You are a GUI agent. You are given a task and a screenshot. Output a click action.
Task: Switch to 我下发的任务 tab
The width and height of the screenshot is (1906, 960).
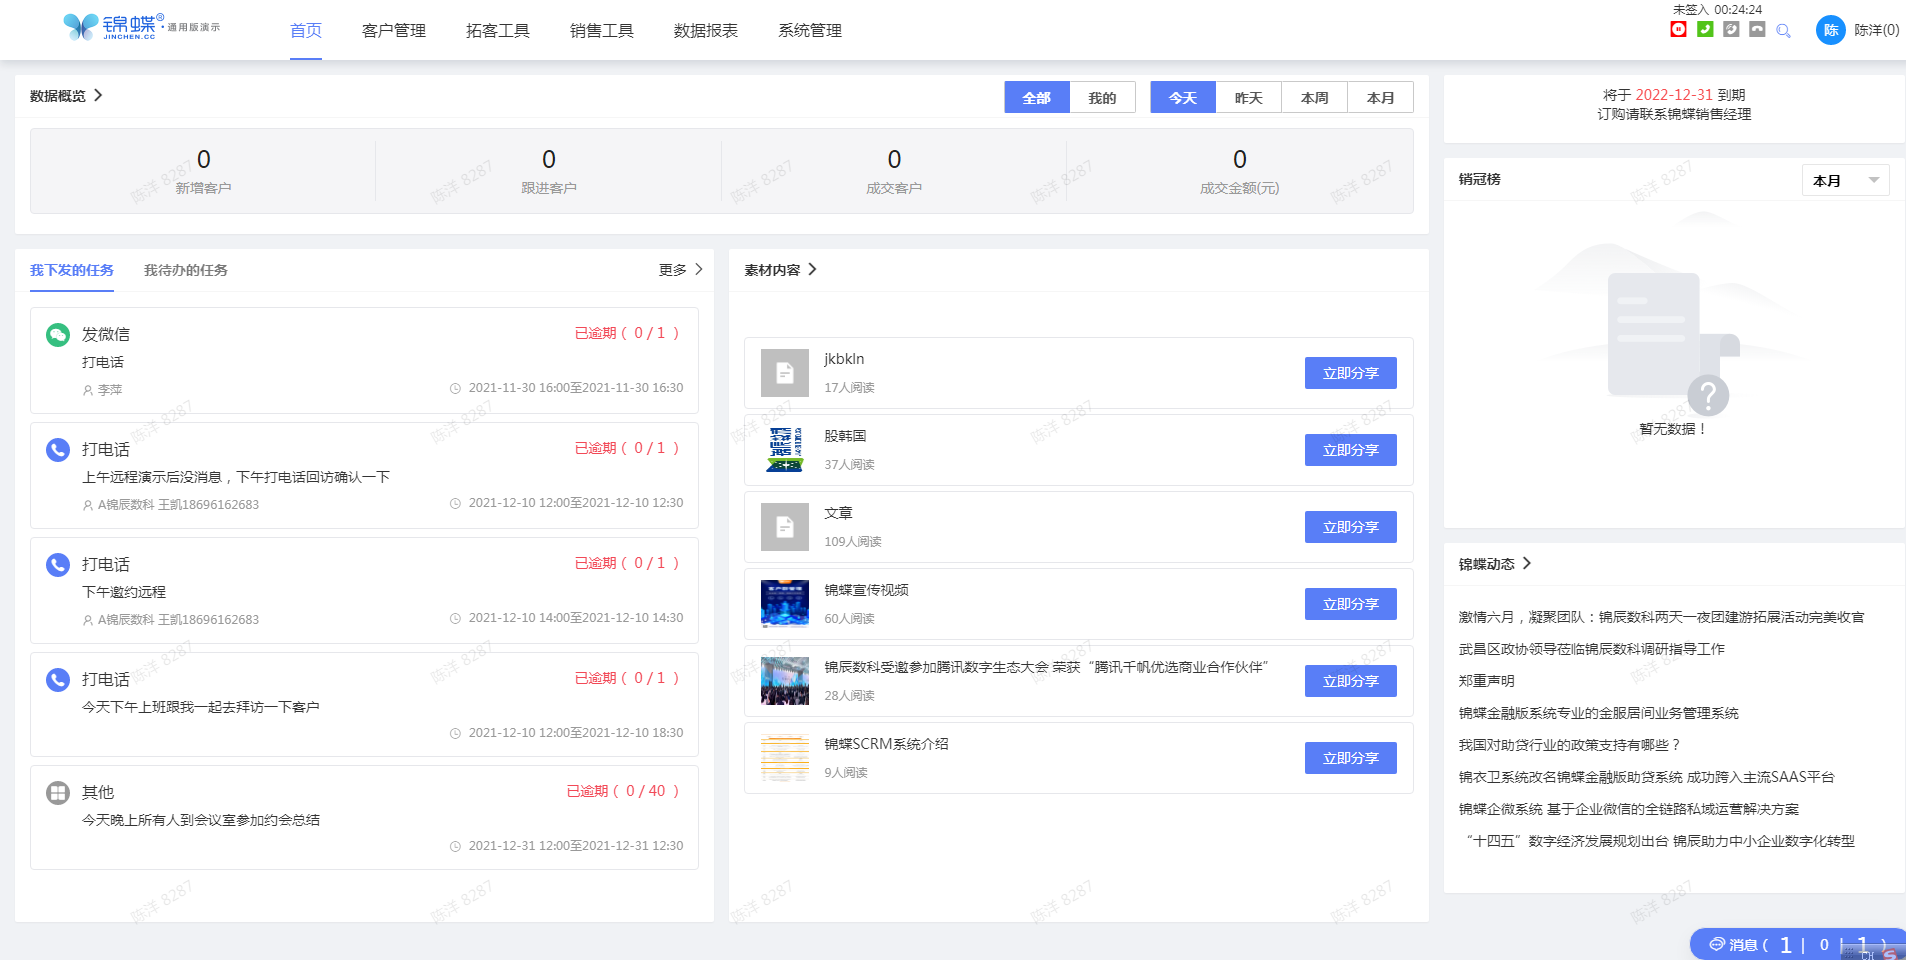tap(72, 270)
